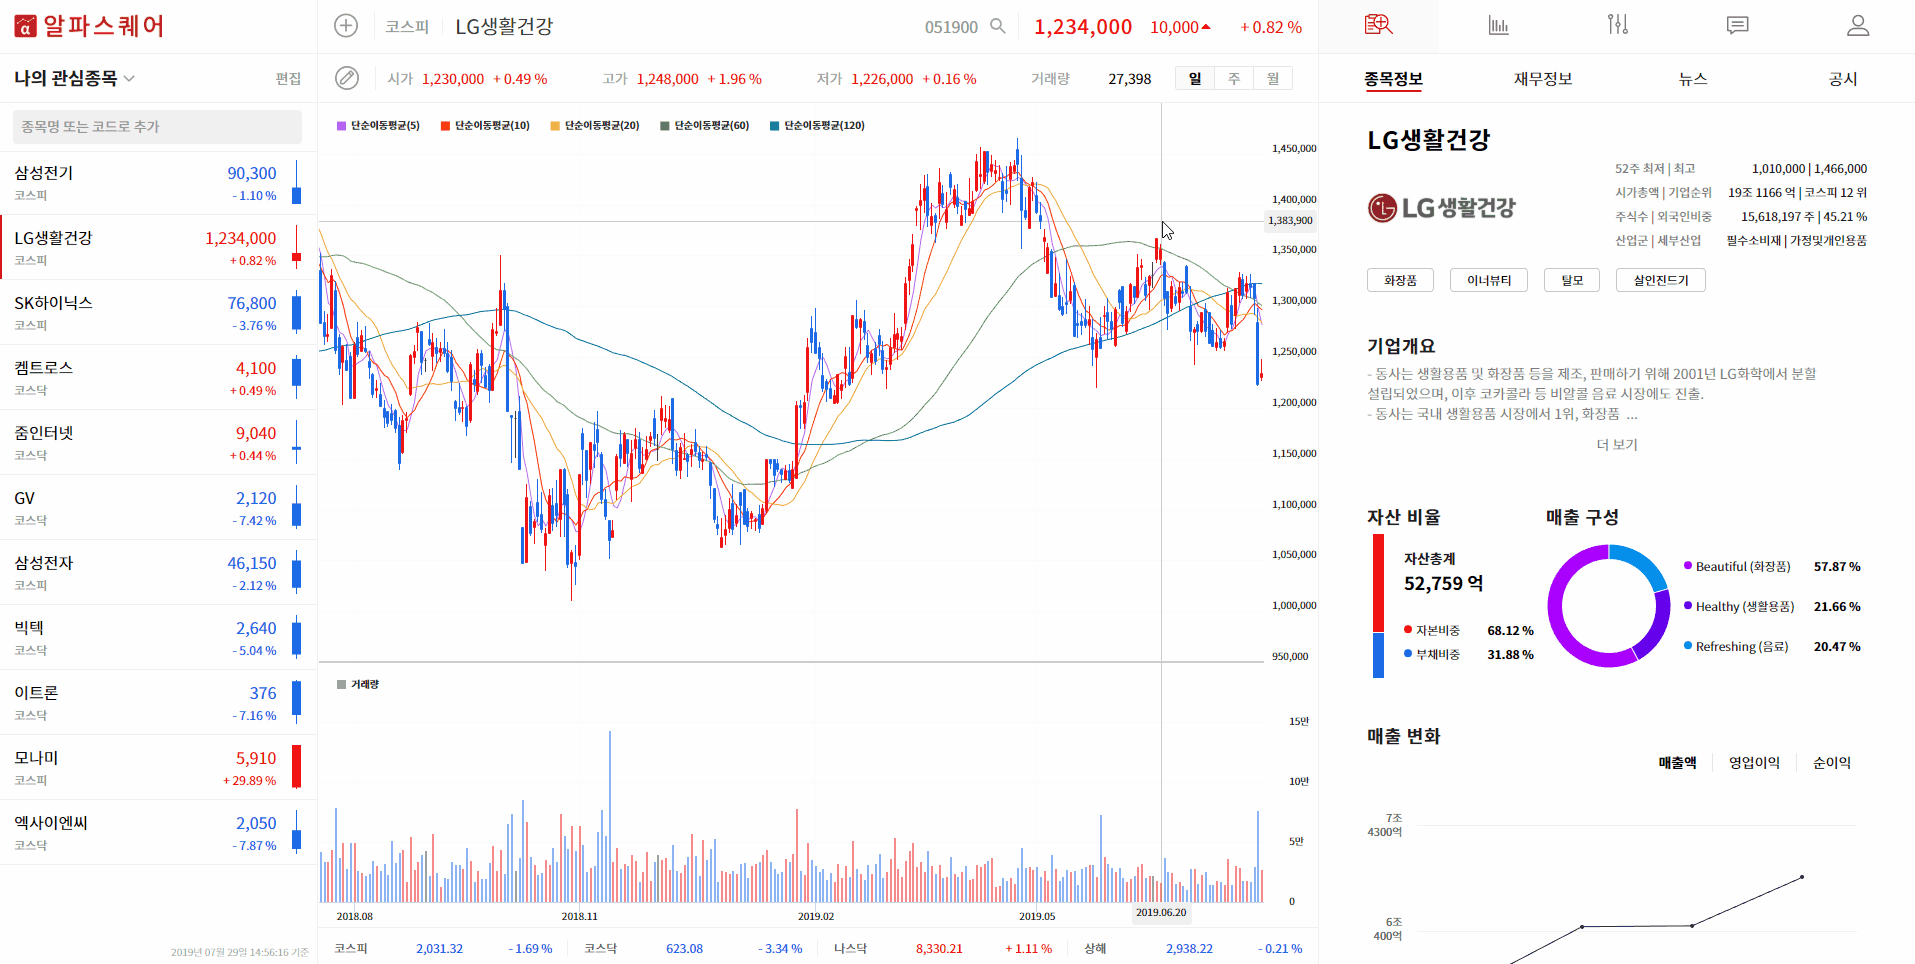Select 모나미 in watchlist
Screen dimensions: 1915x964
[x=158, y=768]
